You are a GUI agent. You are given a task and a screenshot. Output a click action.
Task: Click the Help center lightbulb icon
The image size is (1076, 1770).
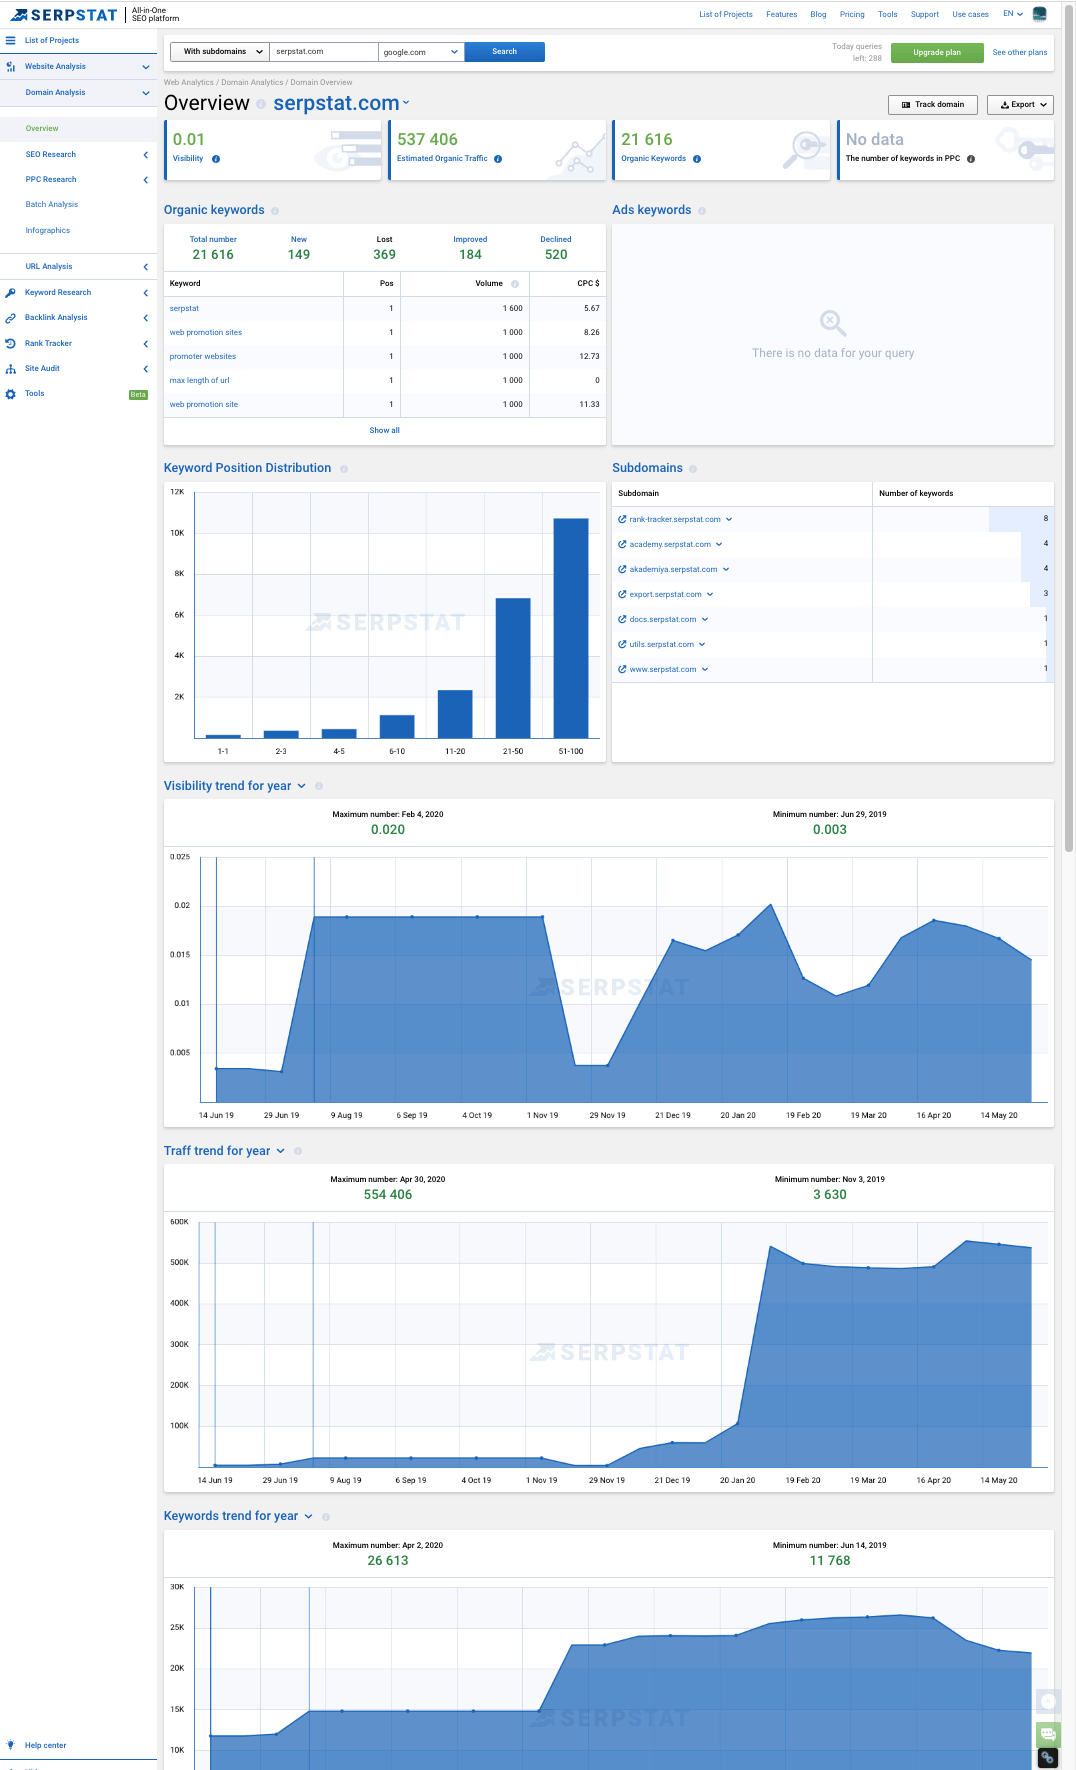click(10, 1745)
